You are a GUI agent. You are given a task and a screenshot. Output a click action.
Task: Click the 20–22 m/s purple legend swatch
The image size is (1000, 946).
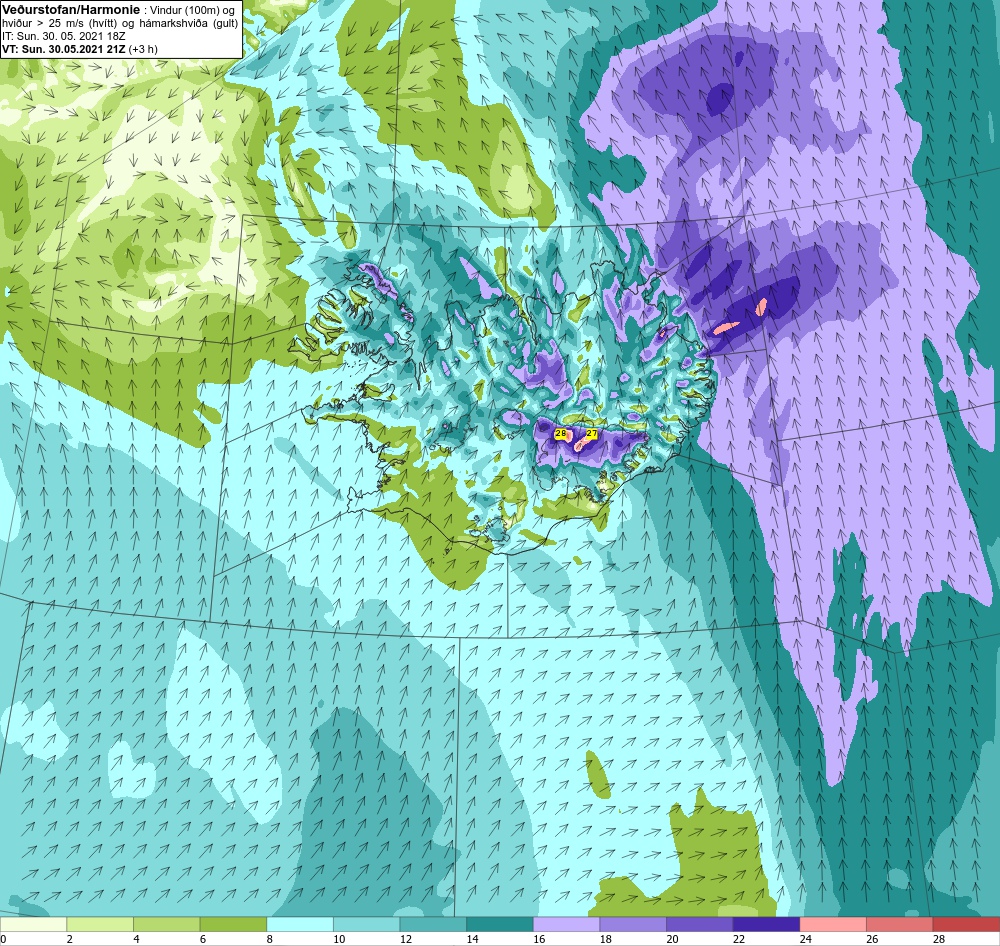pos(700,924)
